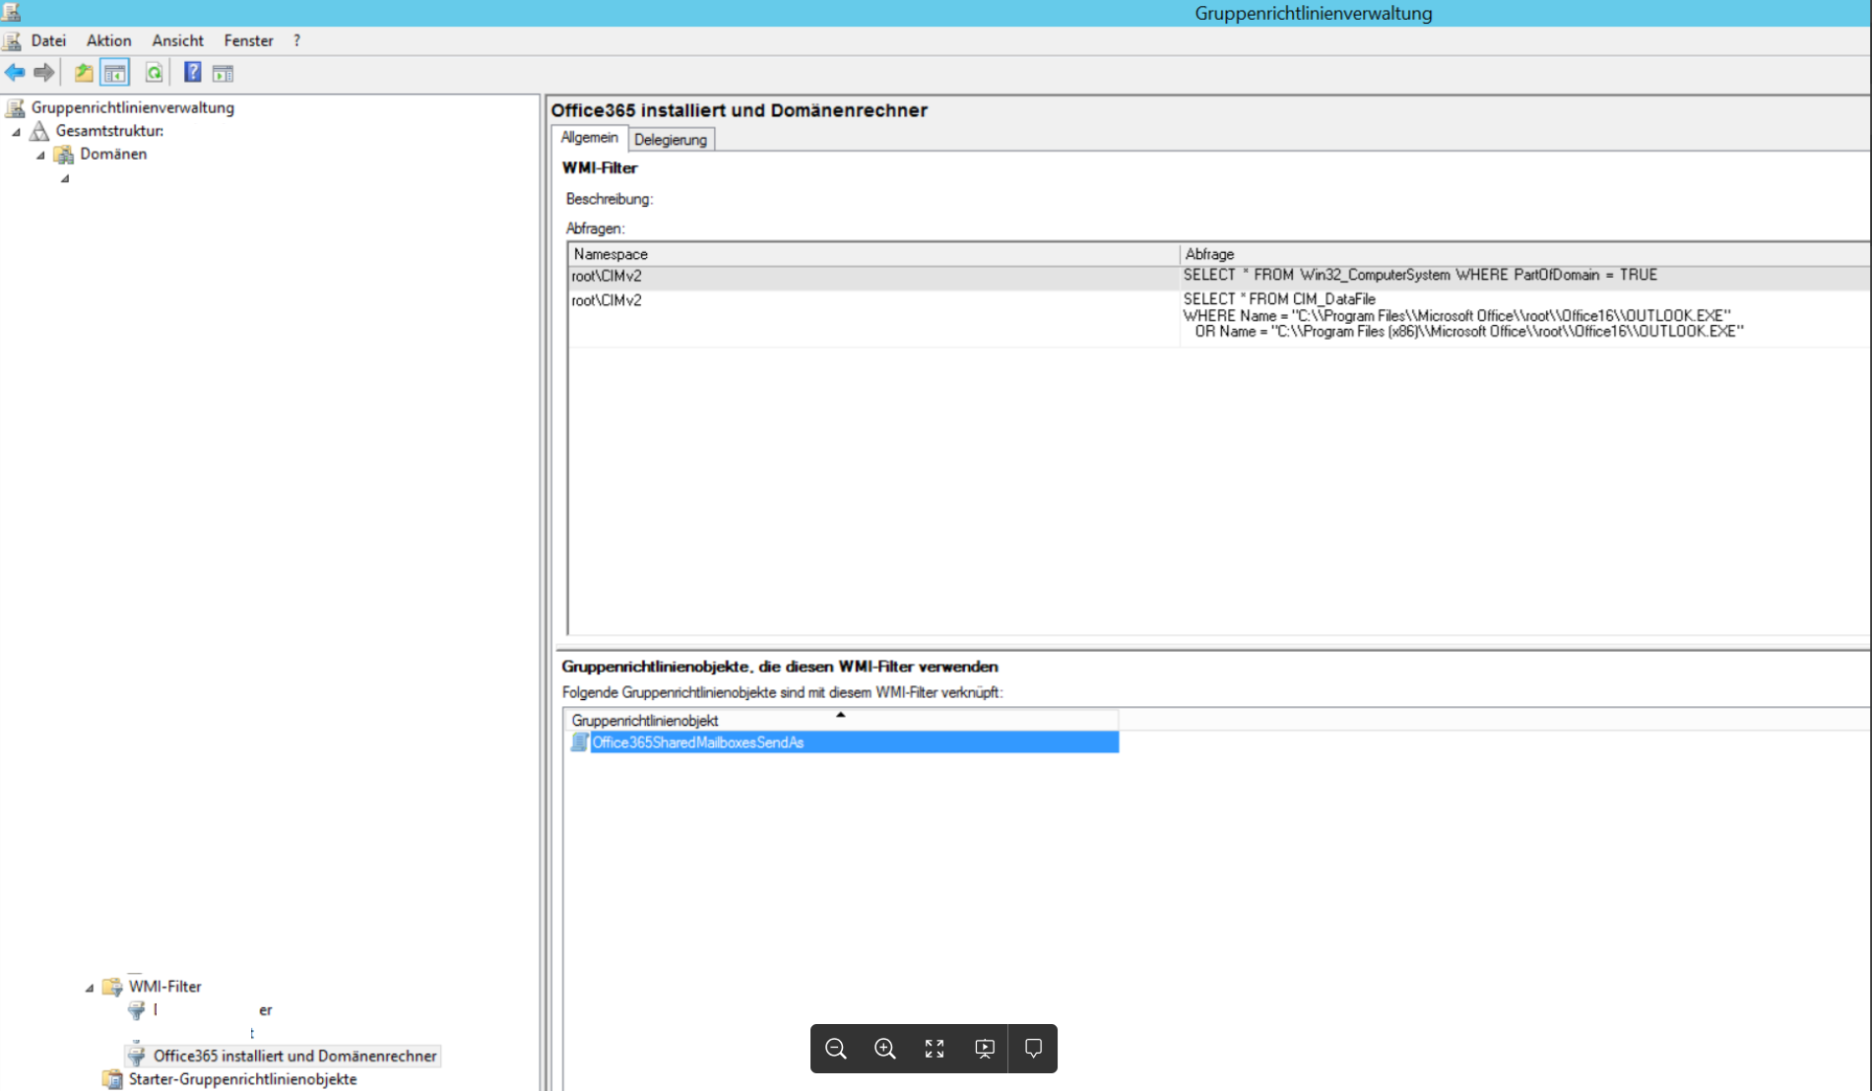The image size is (1872, 1091).
Task: Switch to the Delegierung tab
Action: click(x=670, y=140)
